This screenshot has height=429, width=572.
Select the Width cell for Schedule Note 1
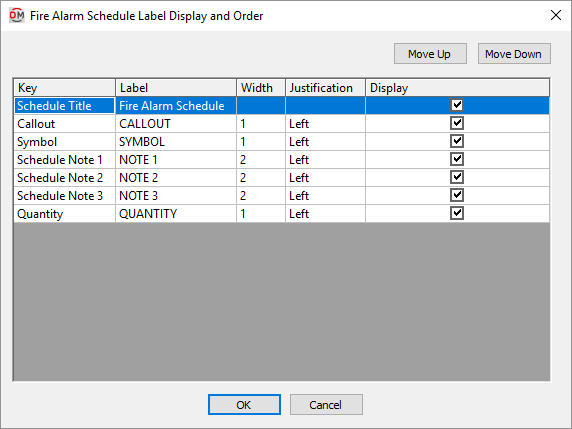(261, 160)
